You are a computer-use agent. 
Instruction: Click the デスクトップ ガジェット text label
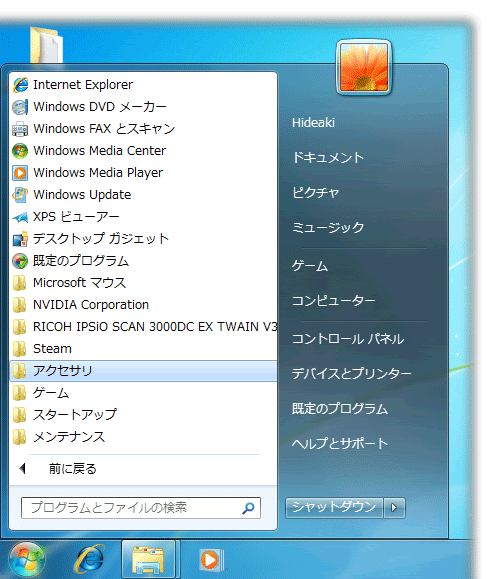coord(101,239)
